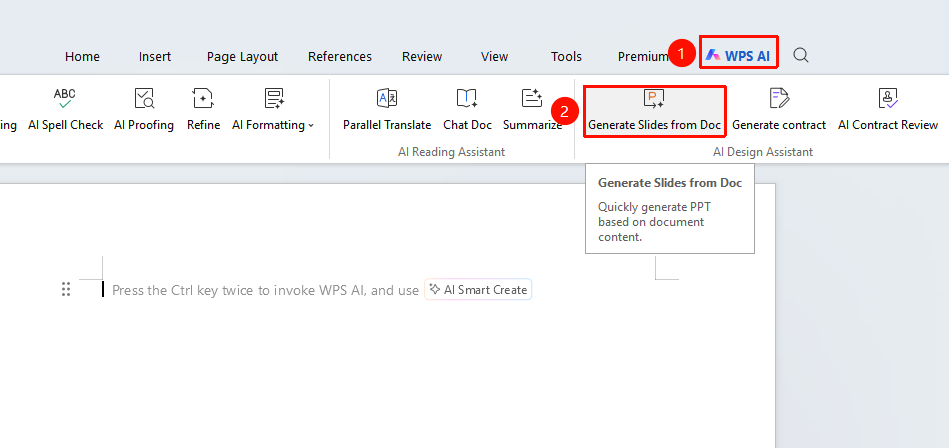Open the Page Layout tab
The width and height of the screenshot is (949, 448).
(242, 56)
